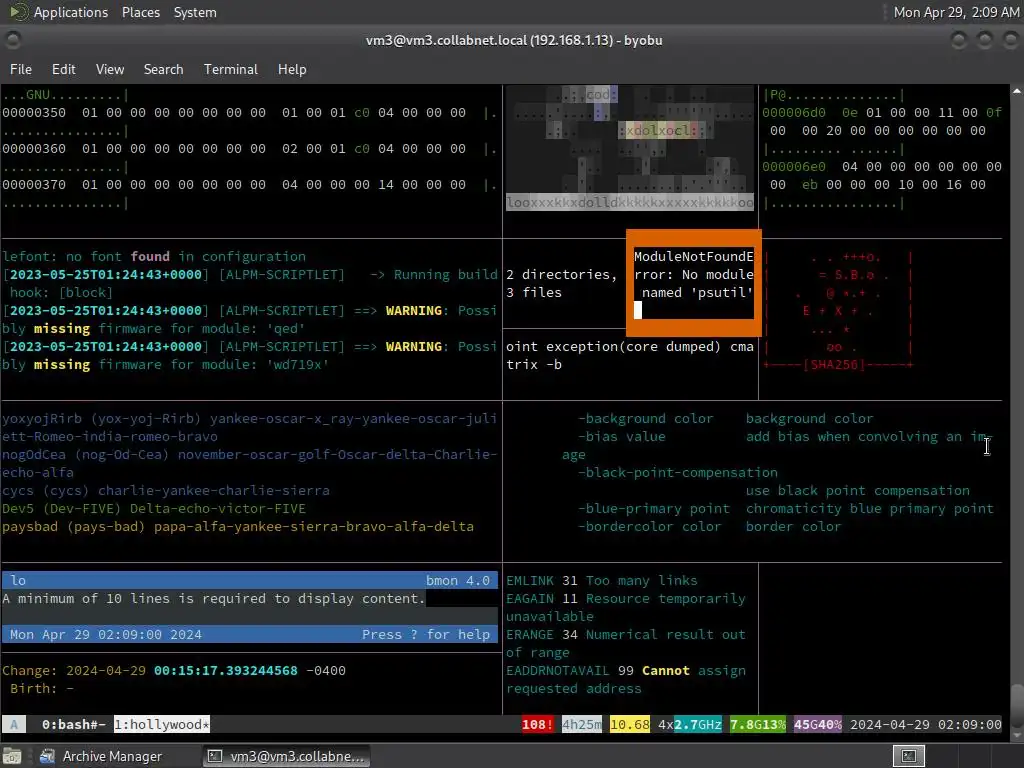Open the View menu
This screenshot has height=768, width=1024.
110,69
